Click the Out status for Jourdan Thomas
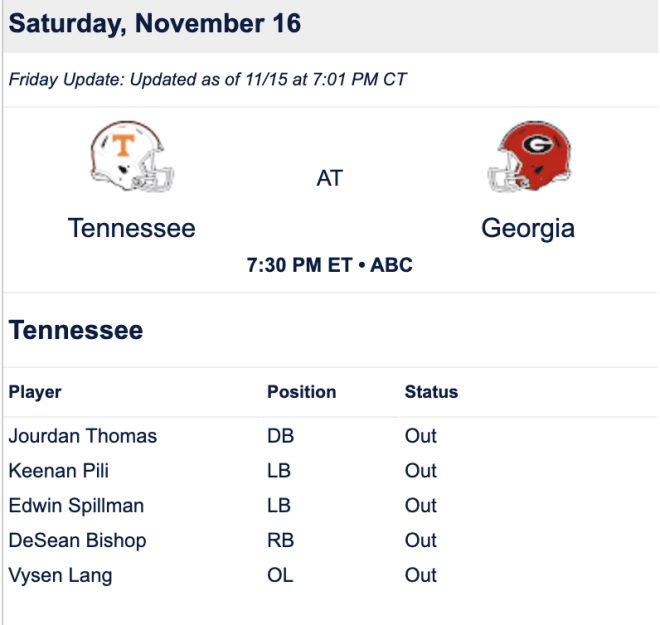 click(420, 436)
